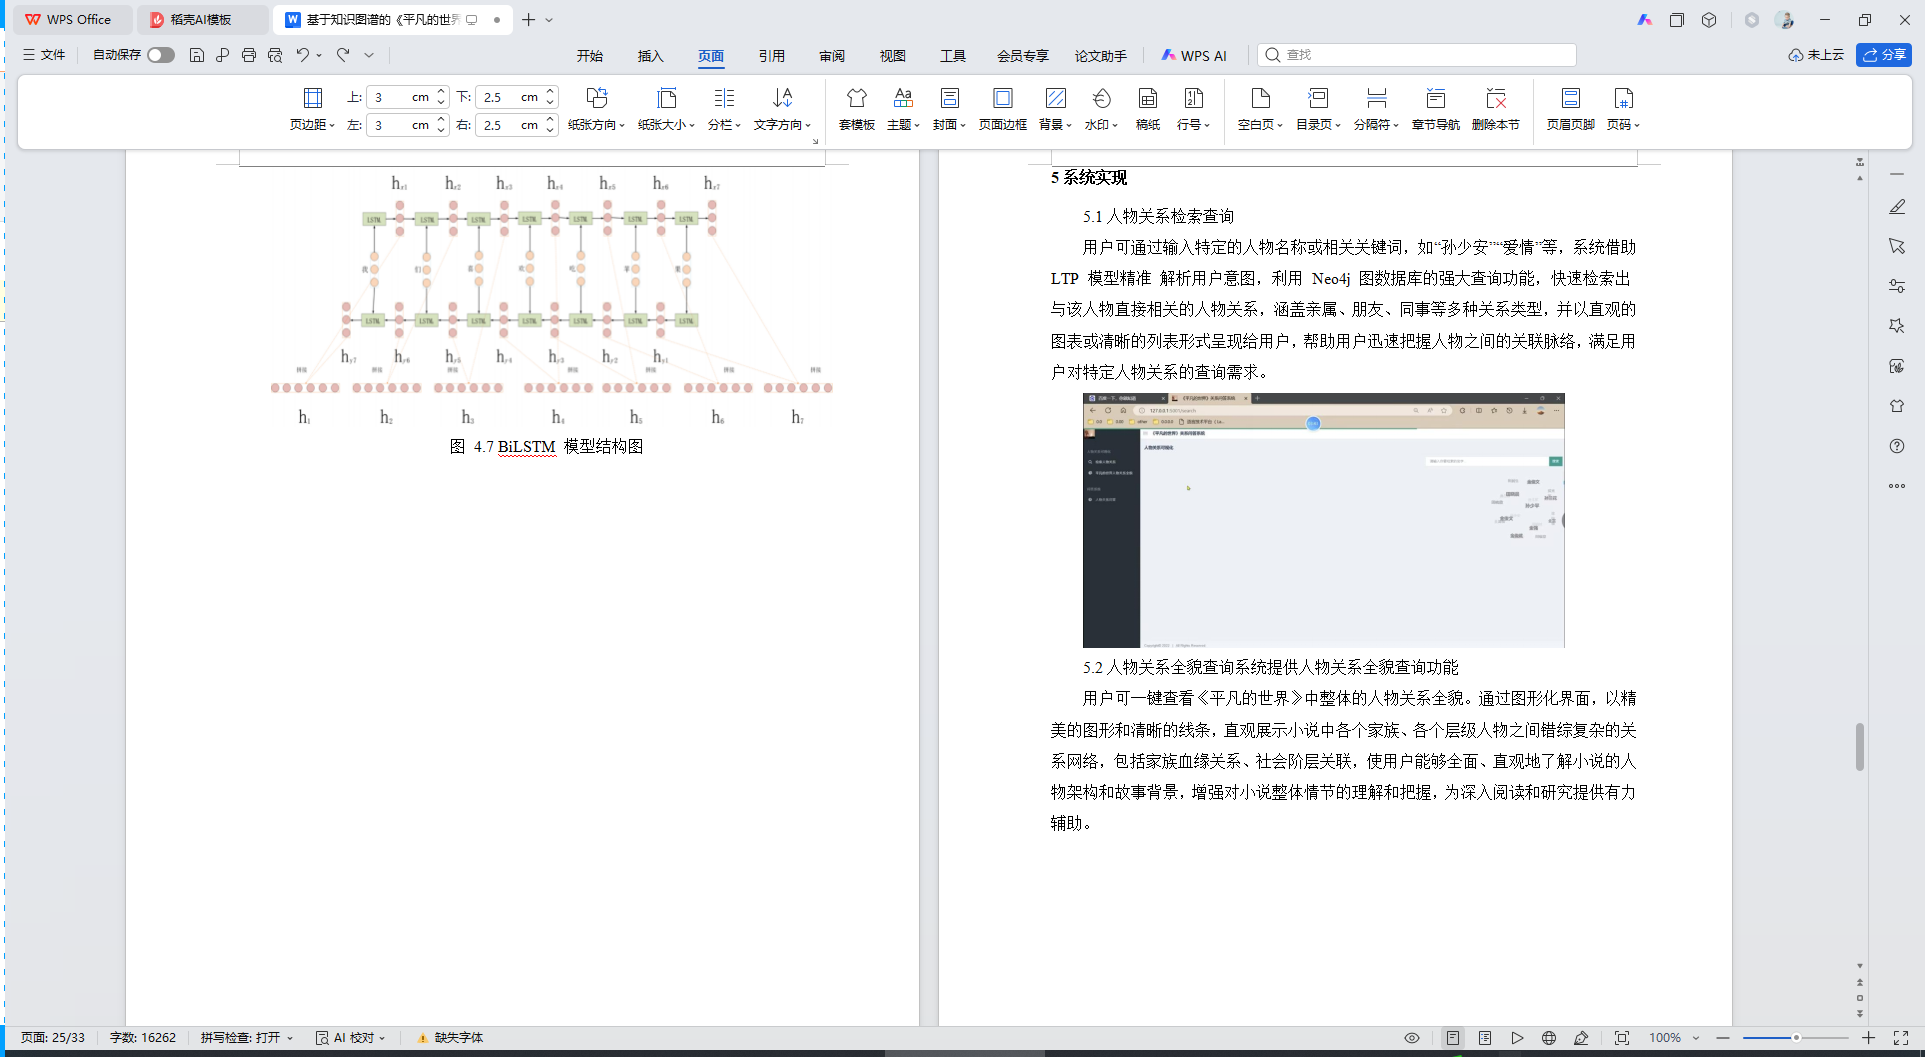Click the help question mark in sidebar
The height and width of the screenshot is (1057, 1925).
[x=1897, y=446]
